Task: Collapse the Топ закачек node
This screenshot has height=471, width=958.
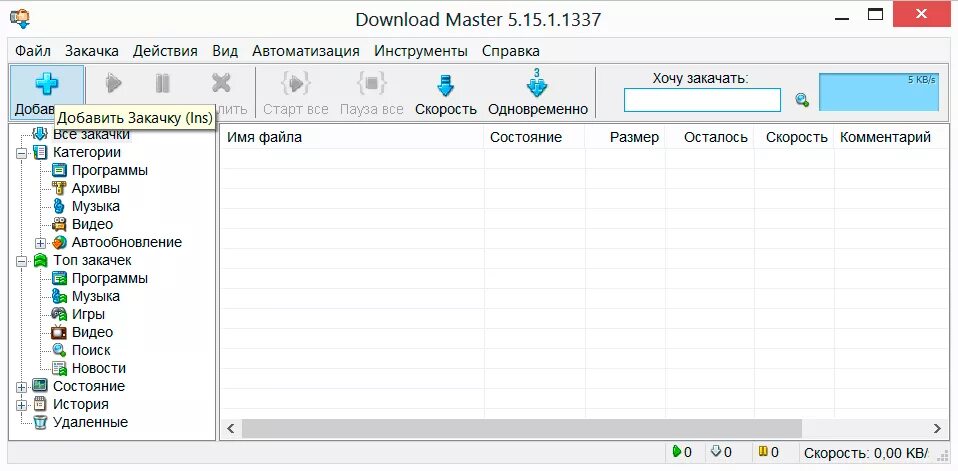Action: coord(22,261)
